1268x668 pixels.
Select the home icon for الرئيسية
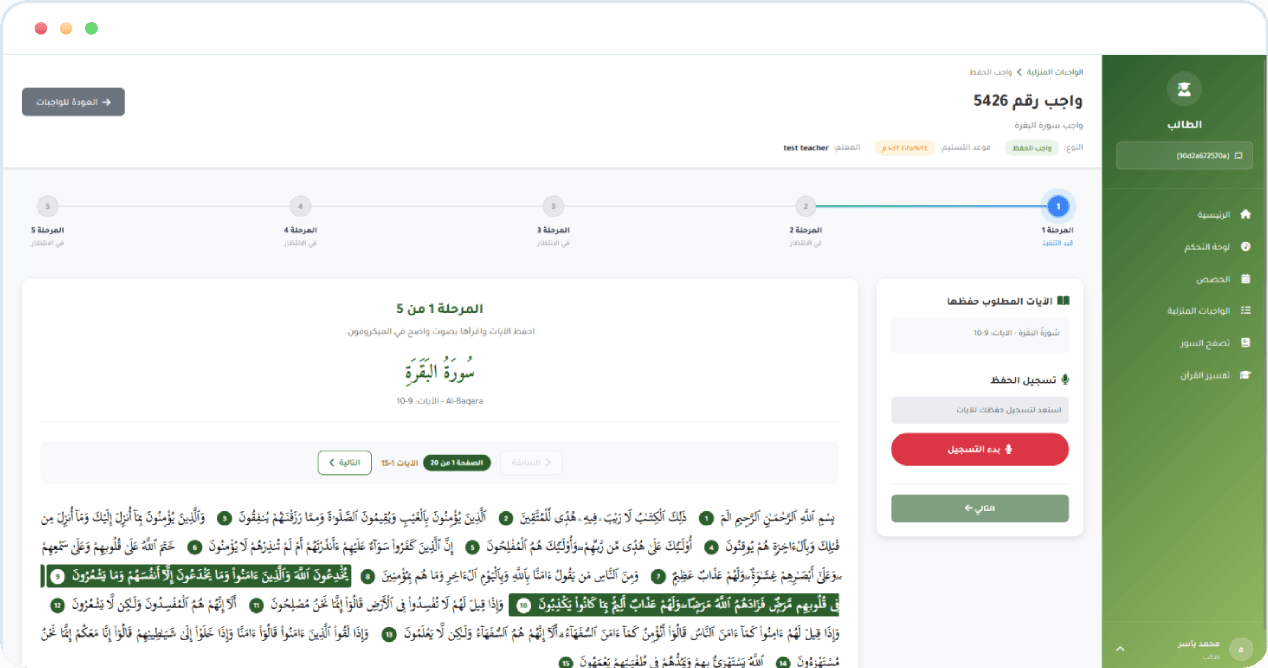click(x=1245, y=214)
